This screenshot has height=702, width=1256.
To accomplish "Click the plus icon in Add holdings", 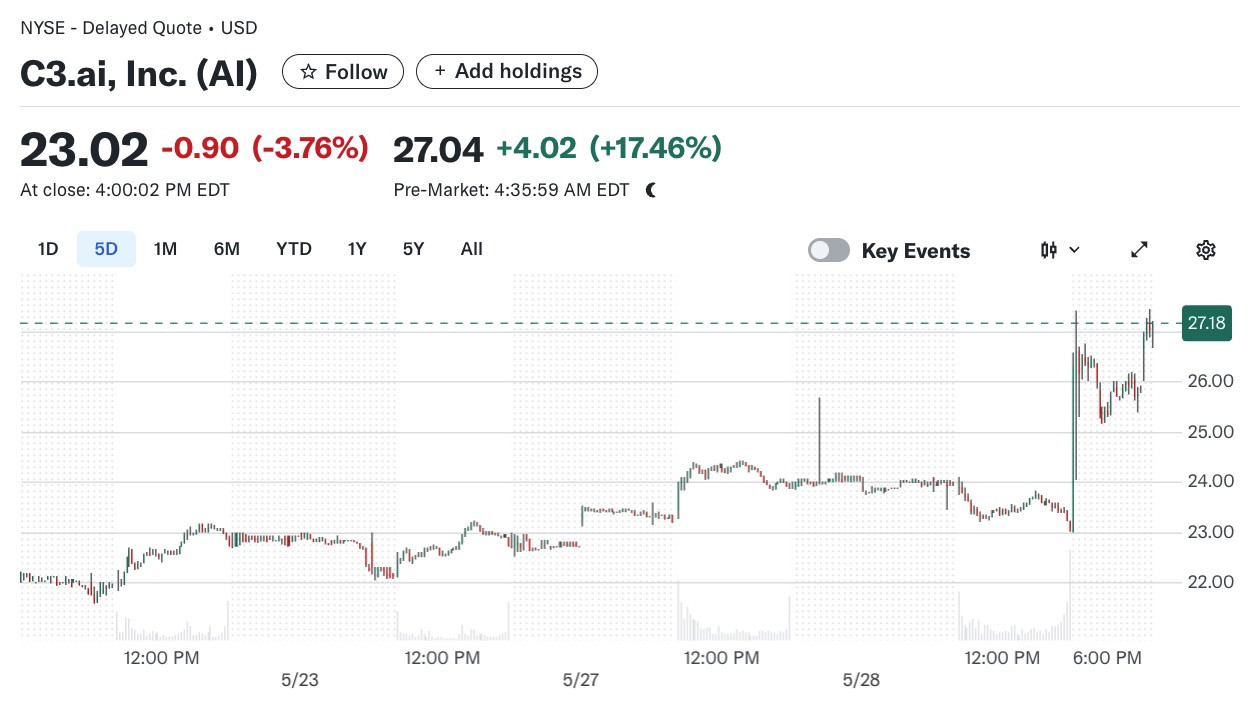I will [x=440, y=72].
